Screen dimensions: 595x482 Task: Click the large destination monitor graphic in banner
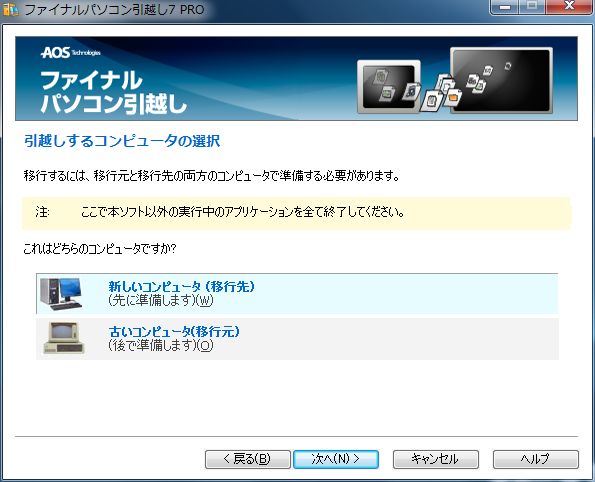pos(501,80)
